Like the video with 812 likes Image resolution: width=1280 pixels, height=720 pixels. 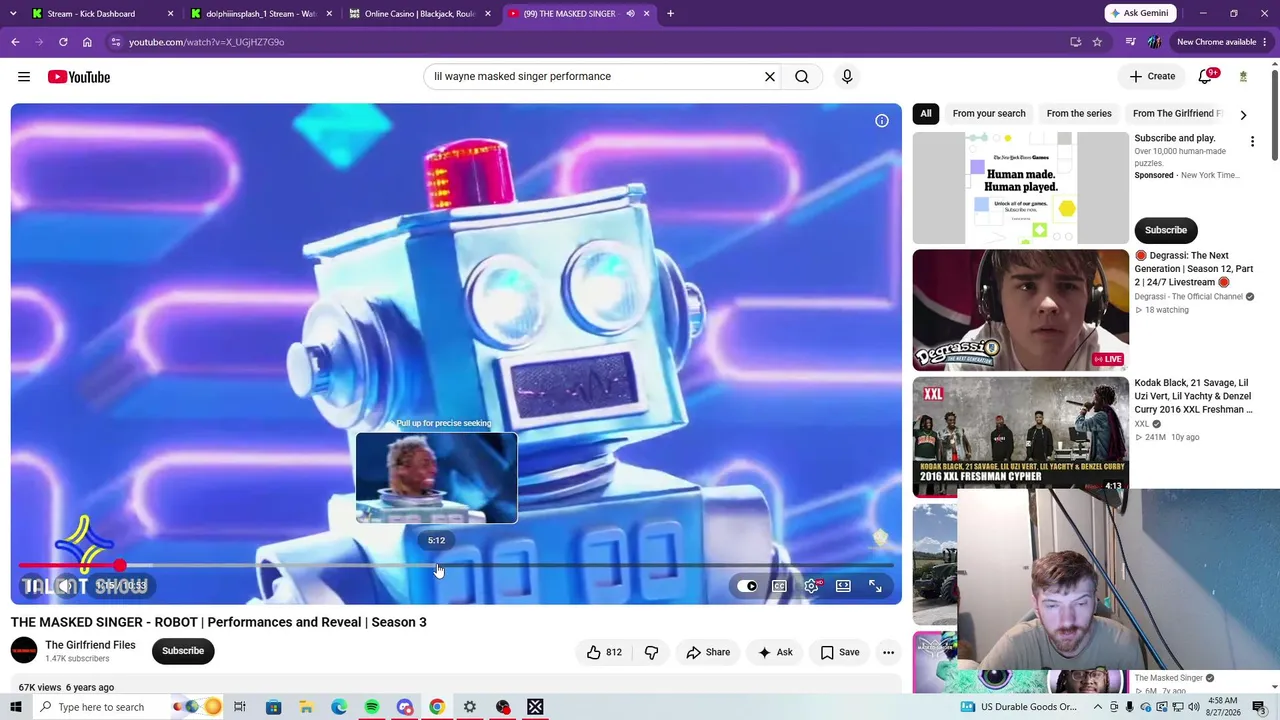coord(604,652)
